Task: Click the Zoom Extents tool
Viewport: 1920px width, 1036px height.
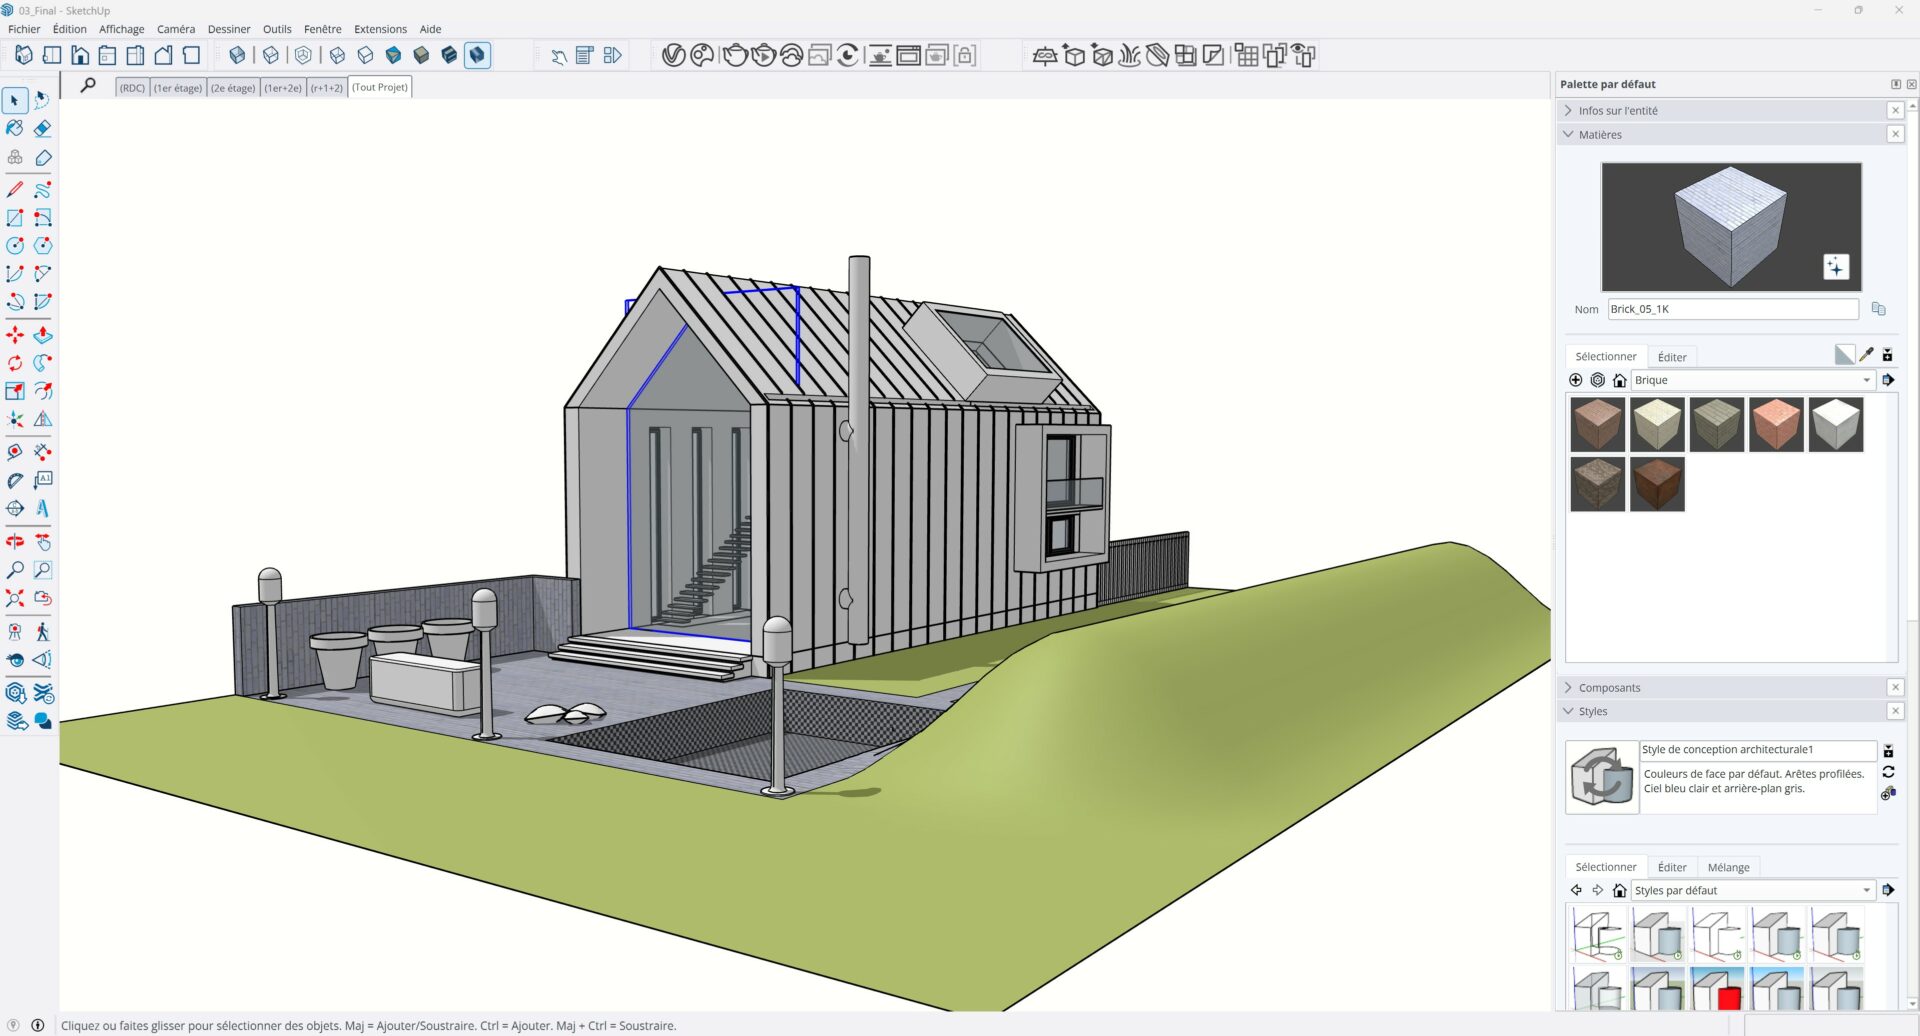Action: [15, 599]
